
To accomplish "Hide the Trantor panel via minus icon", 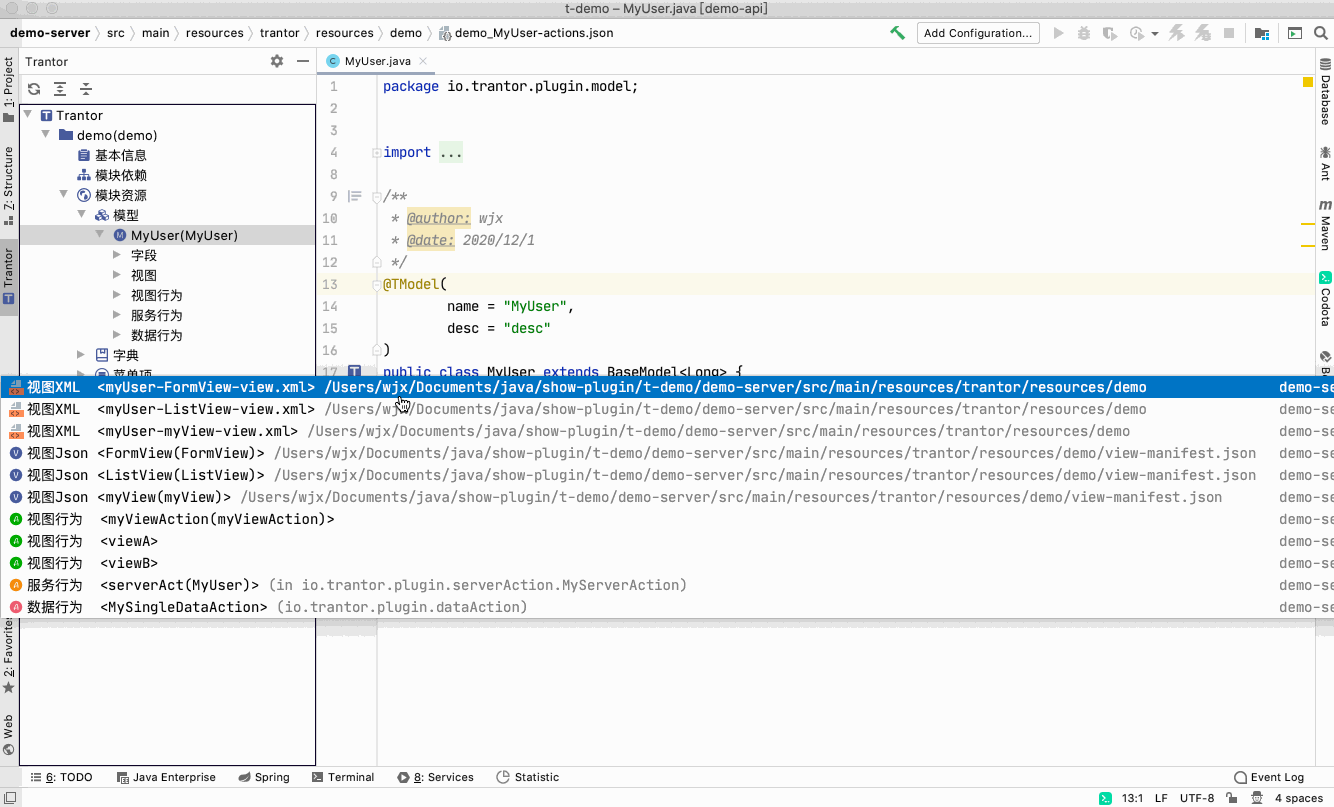I will (x=303, y=61).
